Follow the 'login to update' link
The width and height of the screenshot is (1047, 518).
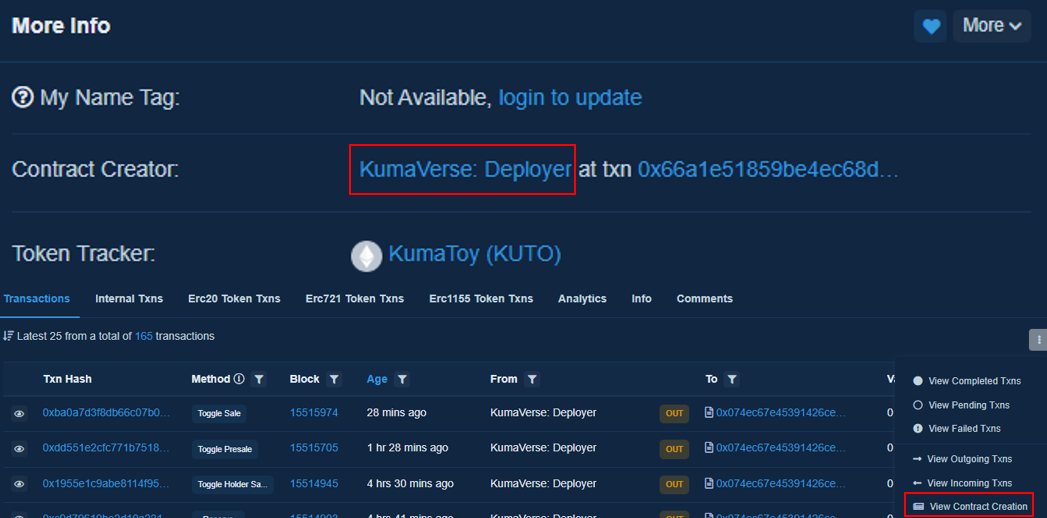[570, 98]
